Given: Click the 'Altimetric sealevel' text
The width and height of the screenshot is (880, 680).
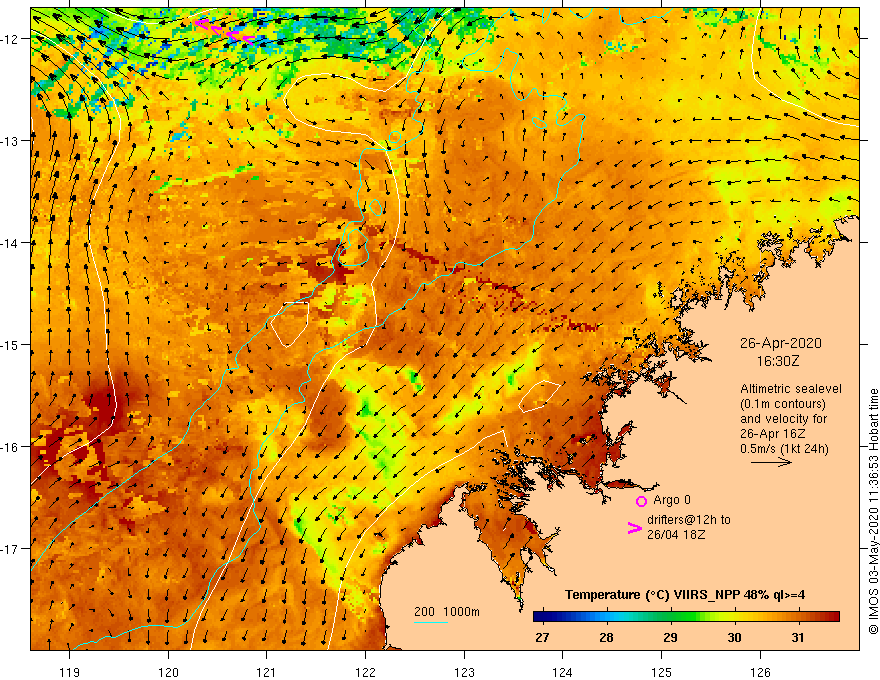Looking at the screenshot, I should click(x=793, y=389).
